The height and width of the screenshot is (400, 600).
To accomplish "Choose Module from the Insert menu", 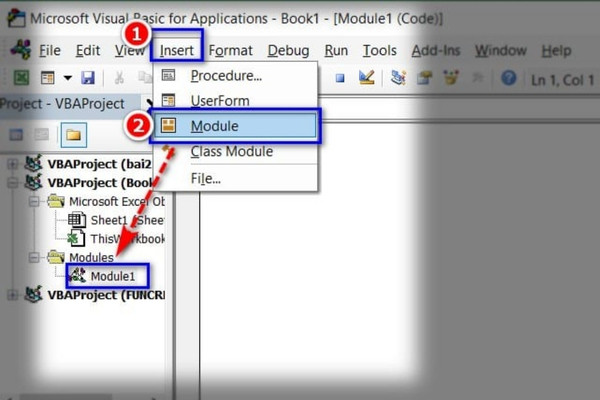I will click(x=235, y=126).
